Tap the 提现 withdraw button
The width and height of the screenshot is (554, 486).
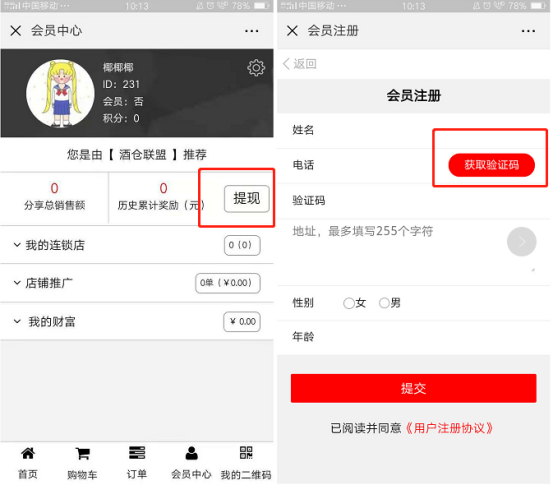click(x=247, y=198)
